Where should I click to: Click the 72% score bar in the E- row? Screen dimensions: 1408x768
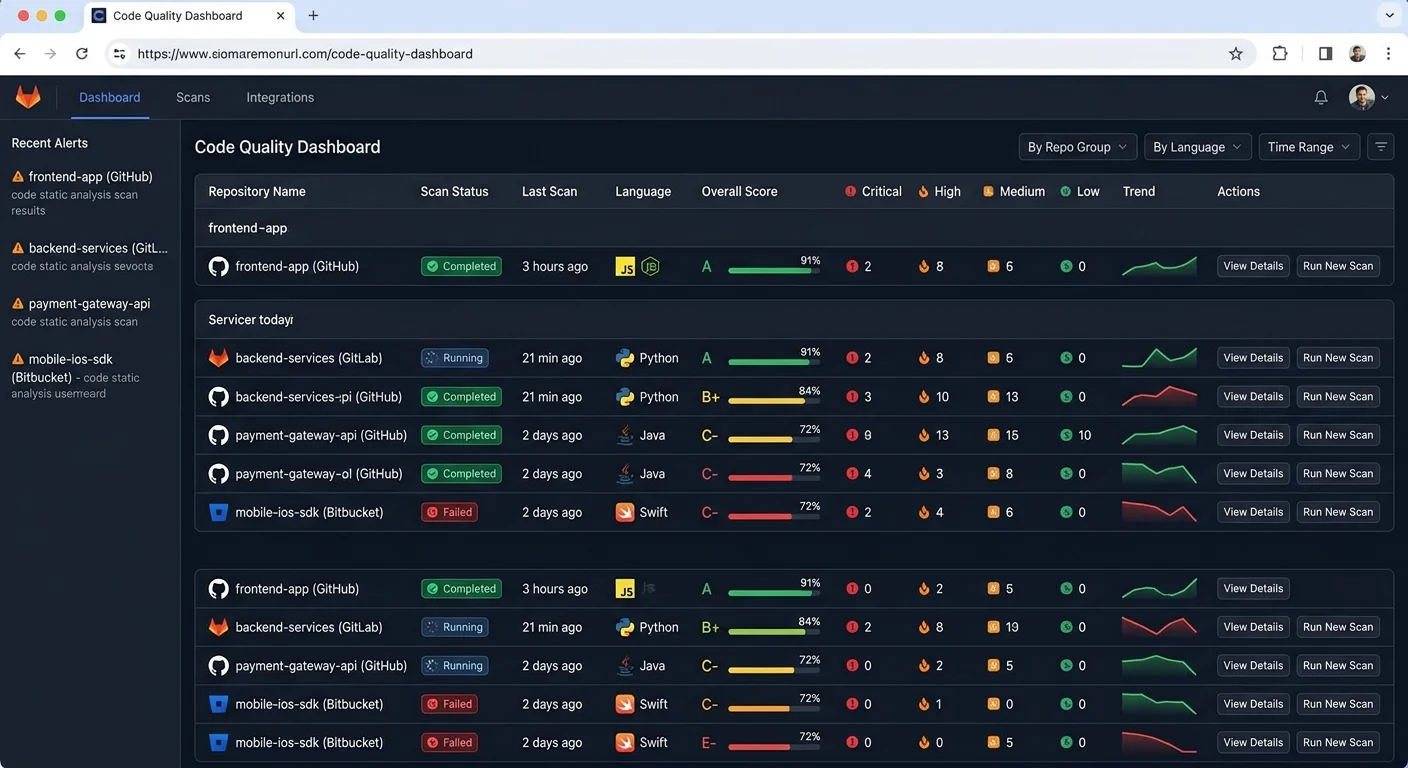tap(774, 747)
